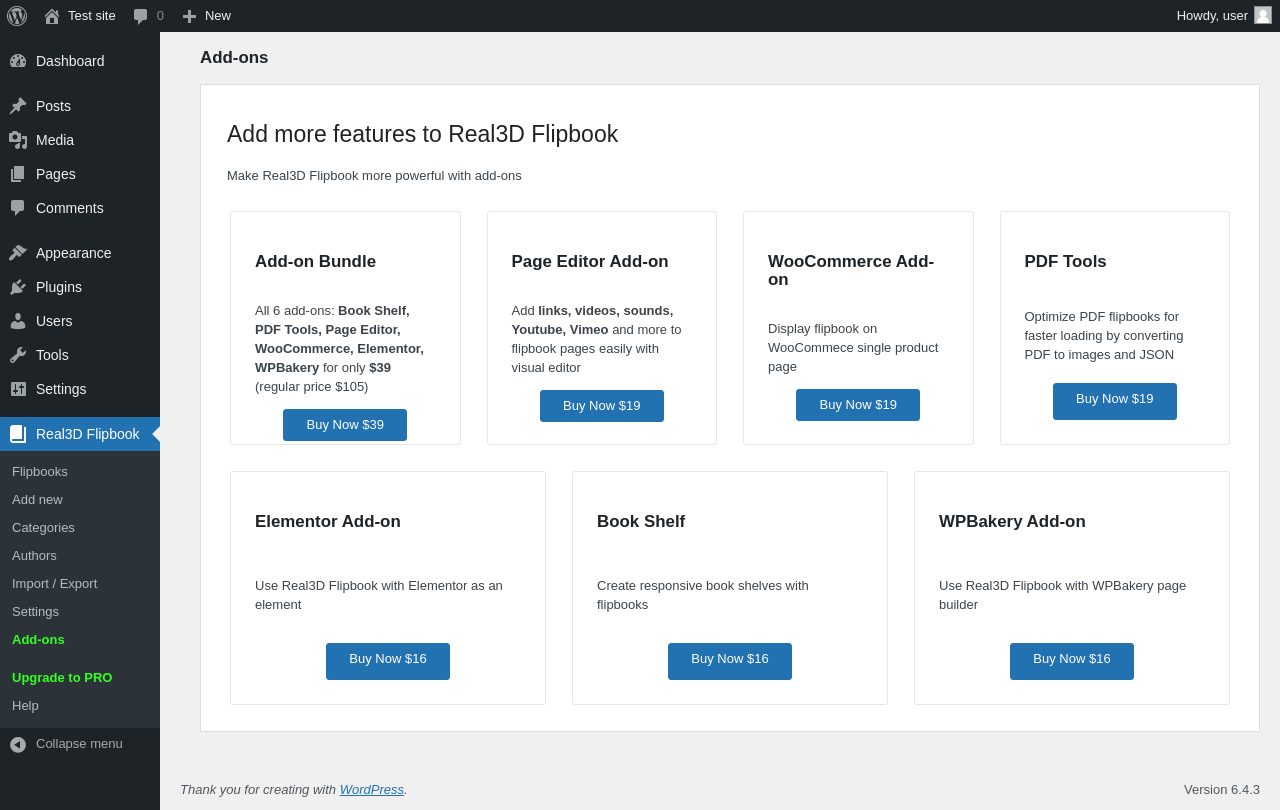Click the WordPress logo icon

pos(17,16)
